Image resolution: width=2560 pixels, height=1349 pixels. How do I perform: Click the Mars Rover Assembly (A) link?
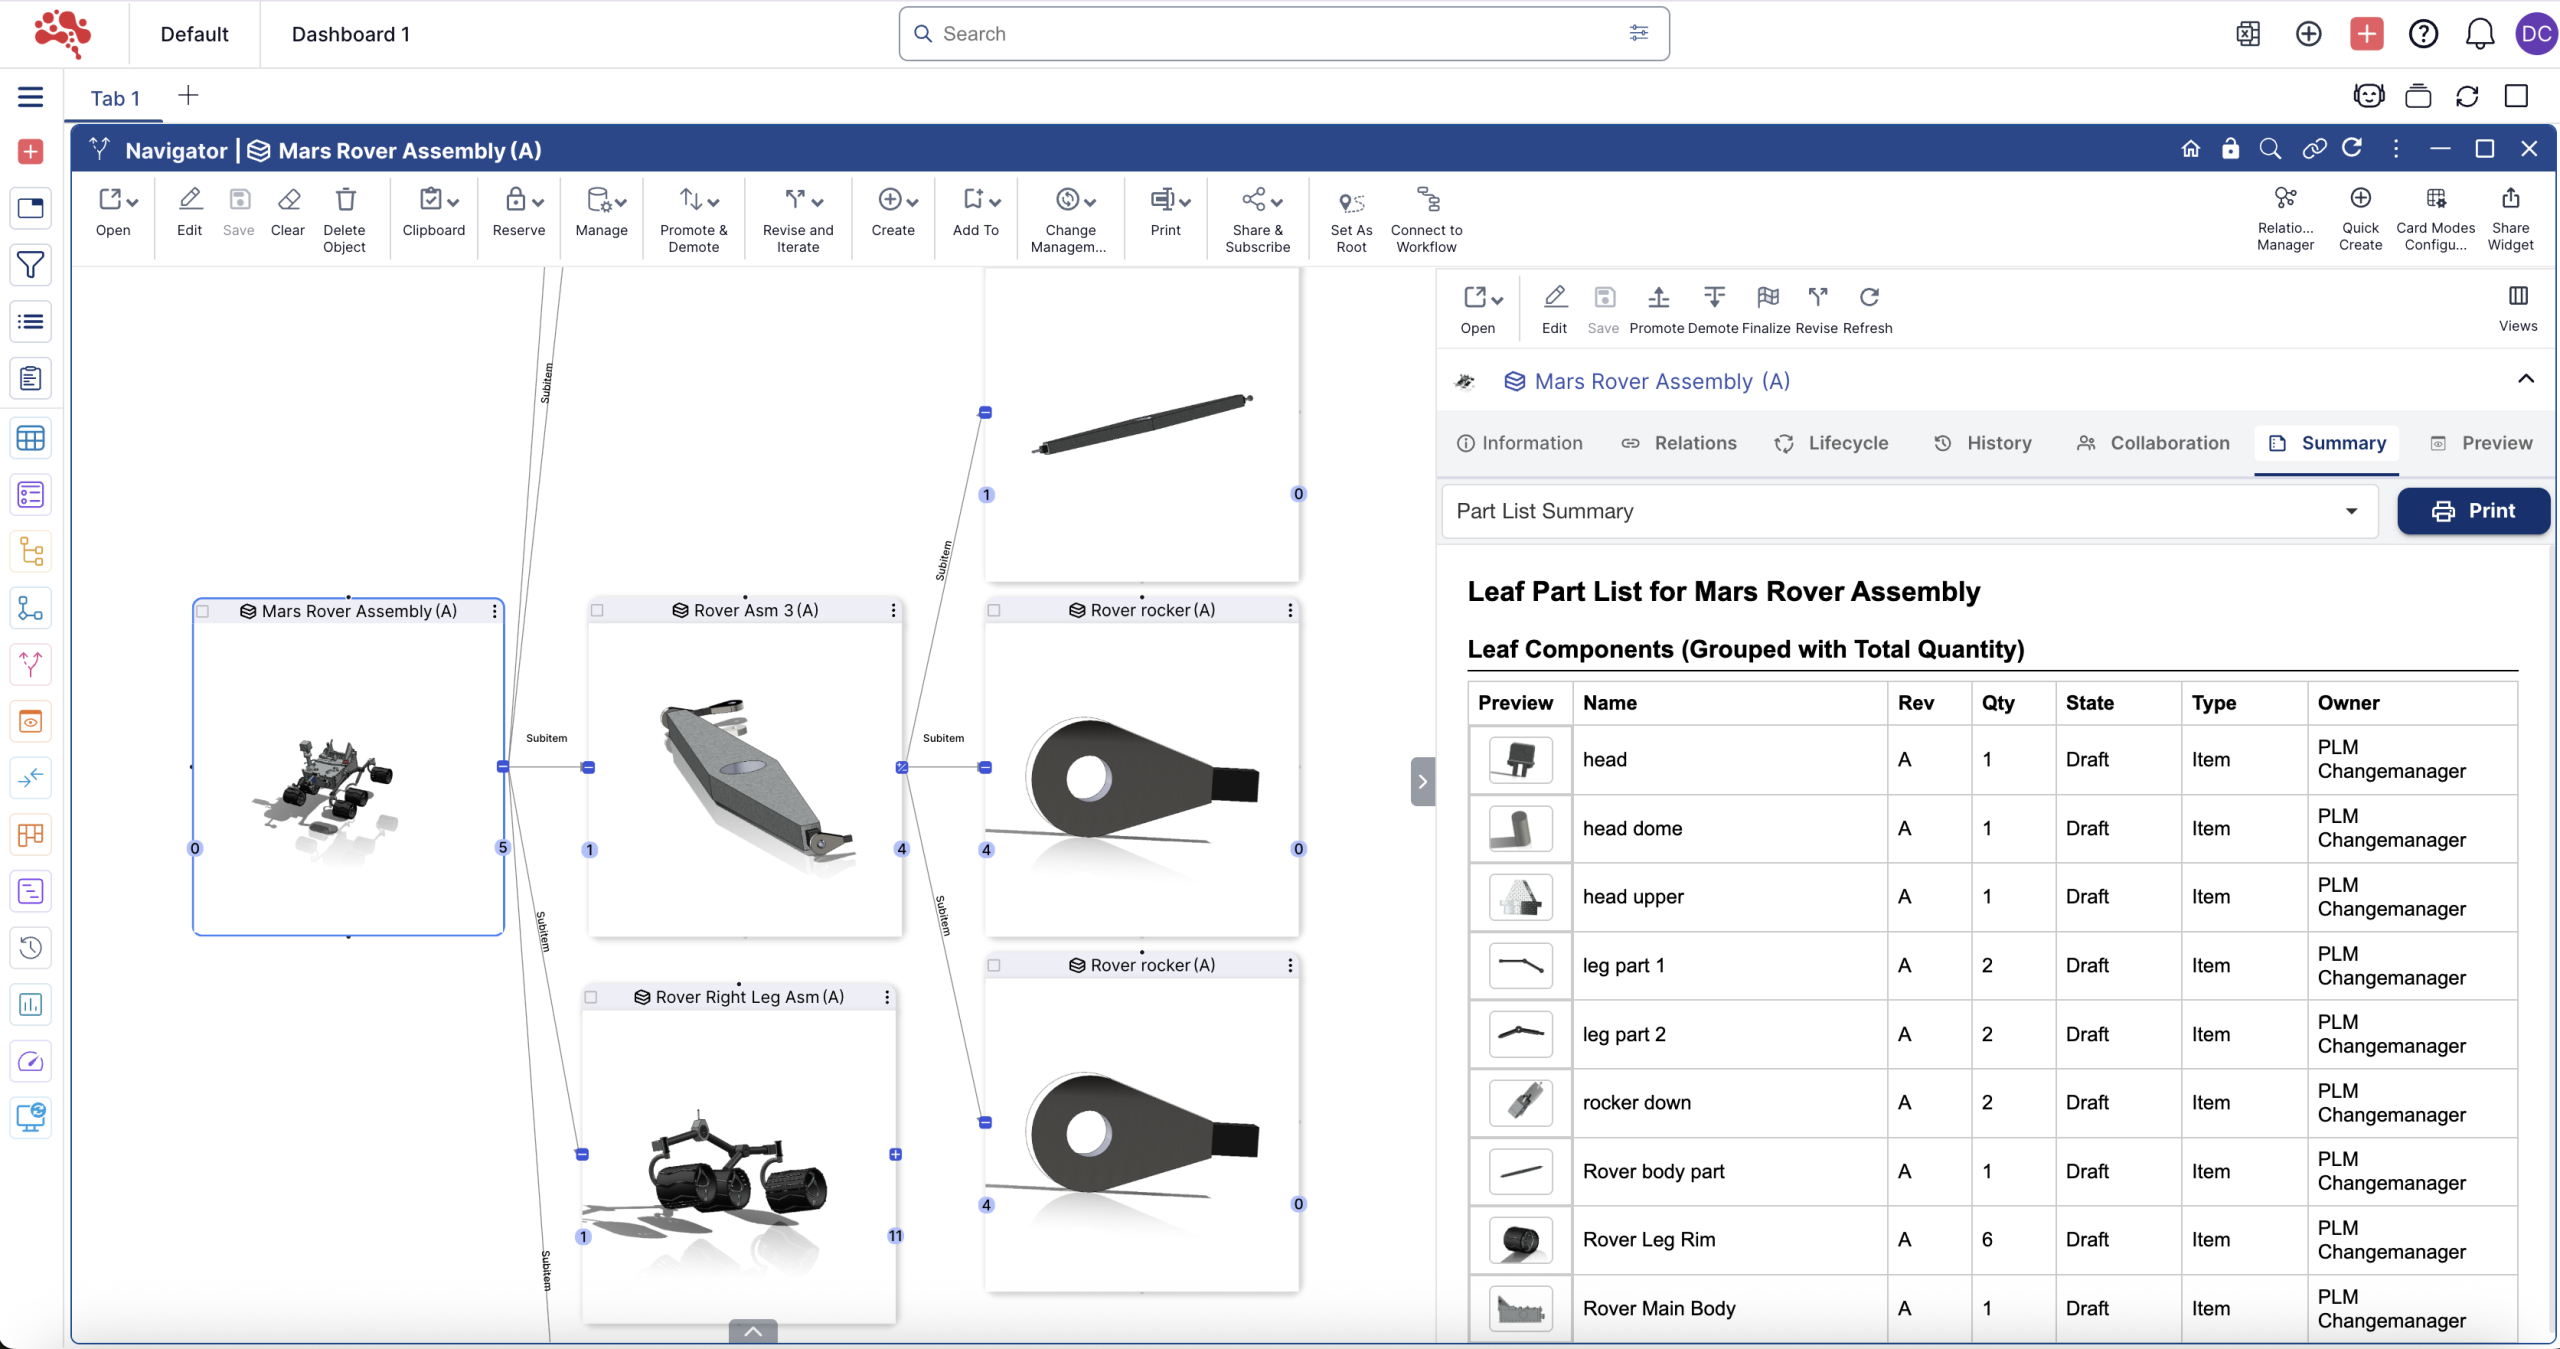1660,381
